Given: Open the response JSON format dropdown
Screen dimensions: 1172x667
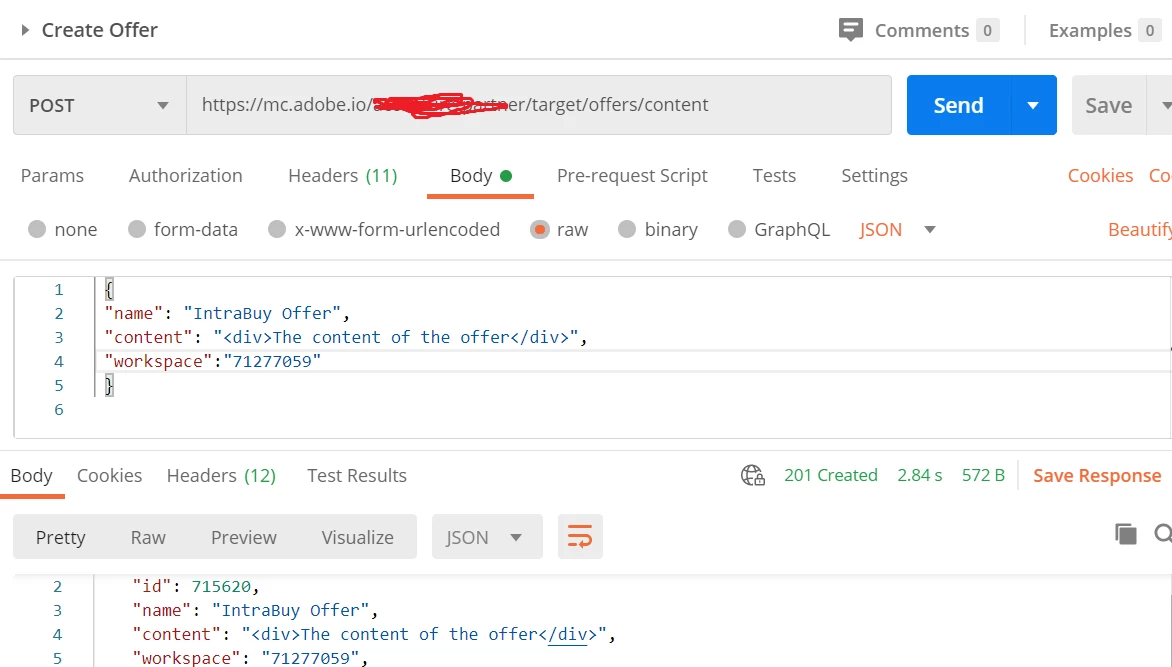Looking at the screenshot, I should click(x=487, y=537).
